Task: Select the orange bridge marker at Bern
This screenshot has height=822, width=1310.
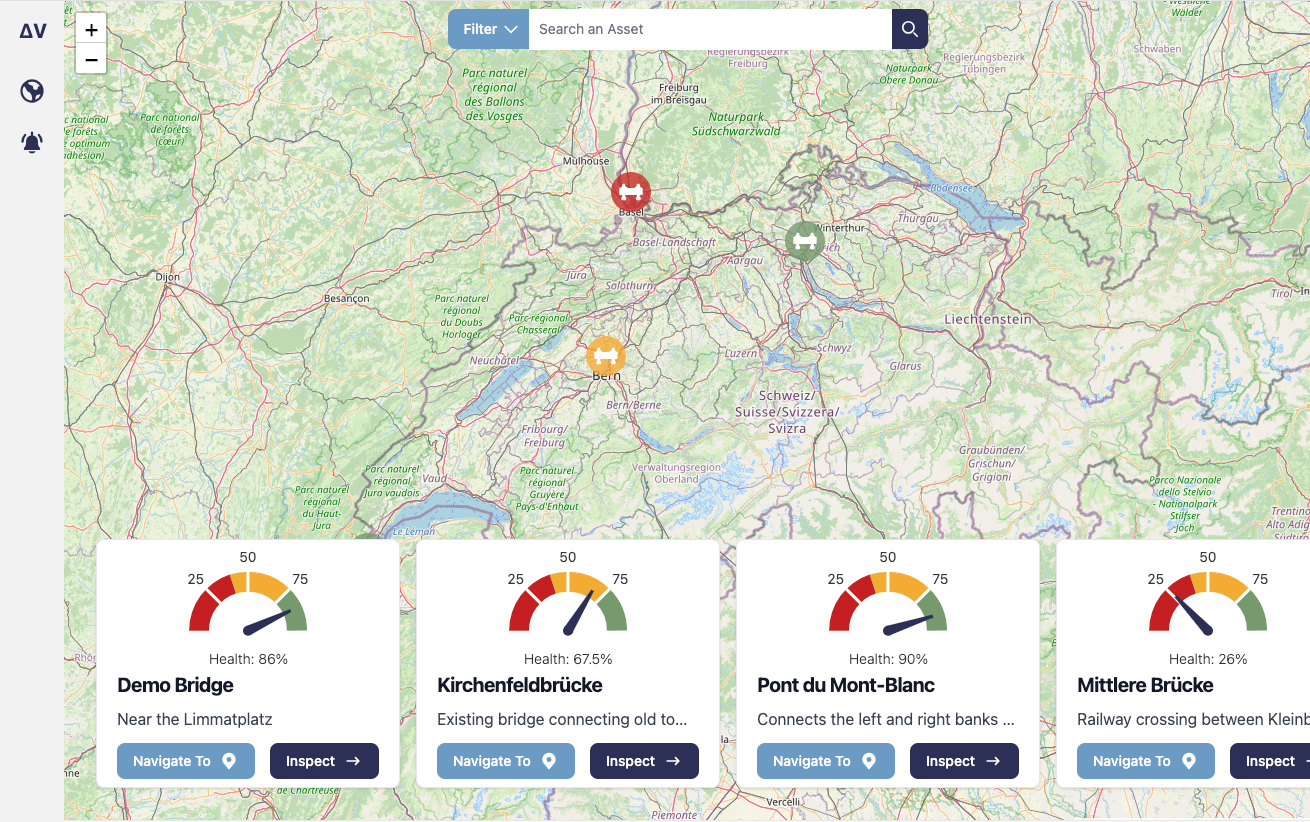Action: (x=606, y=356)
